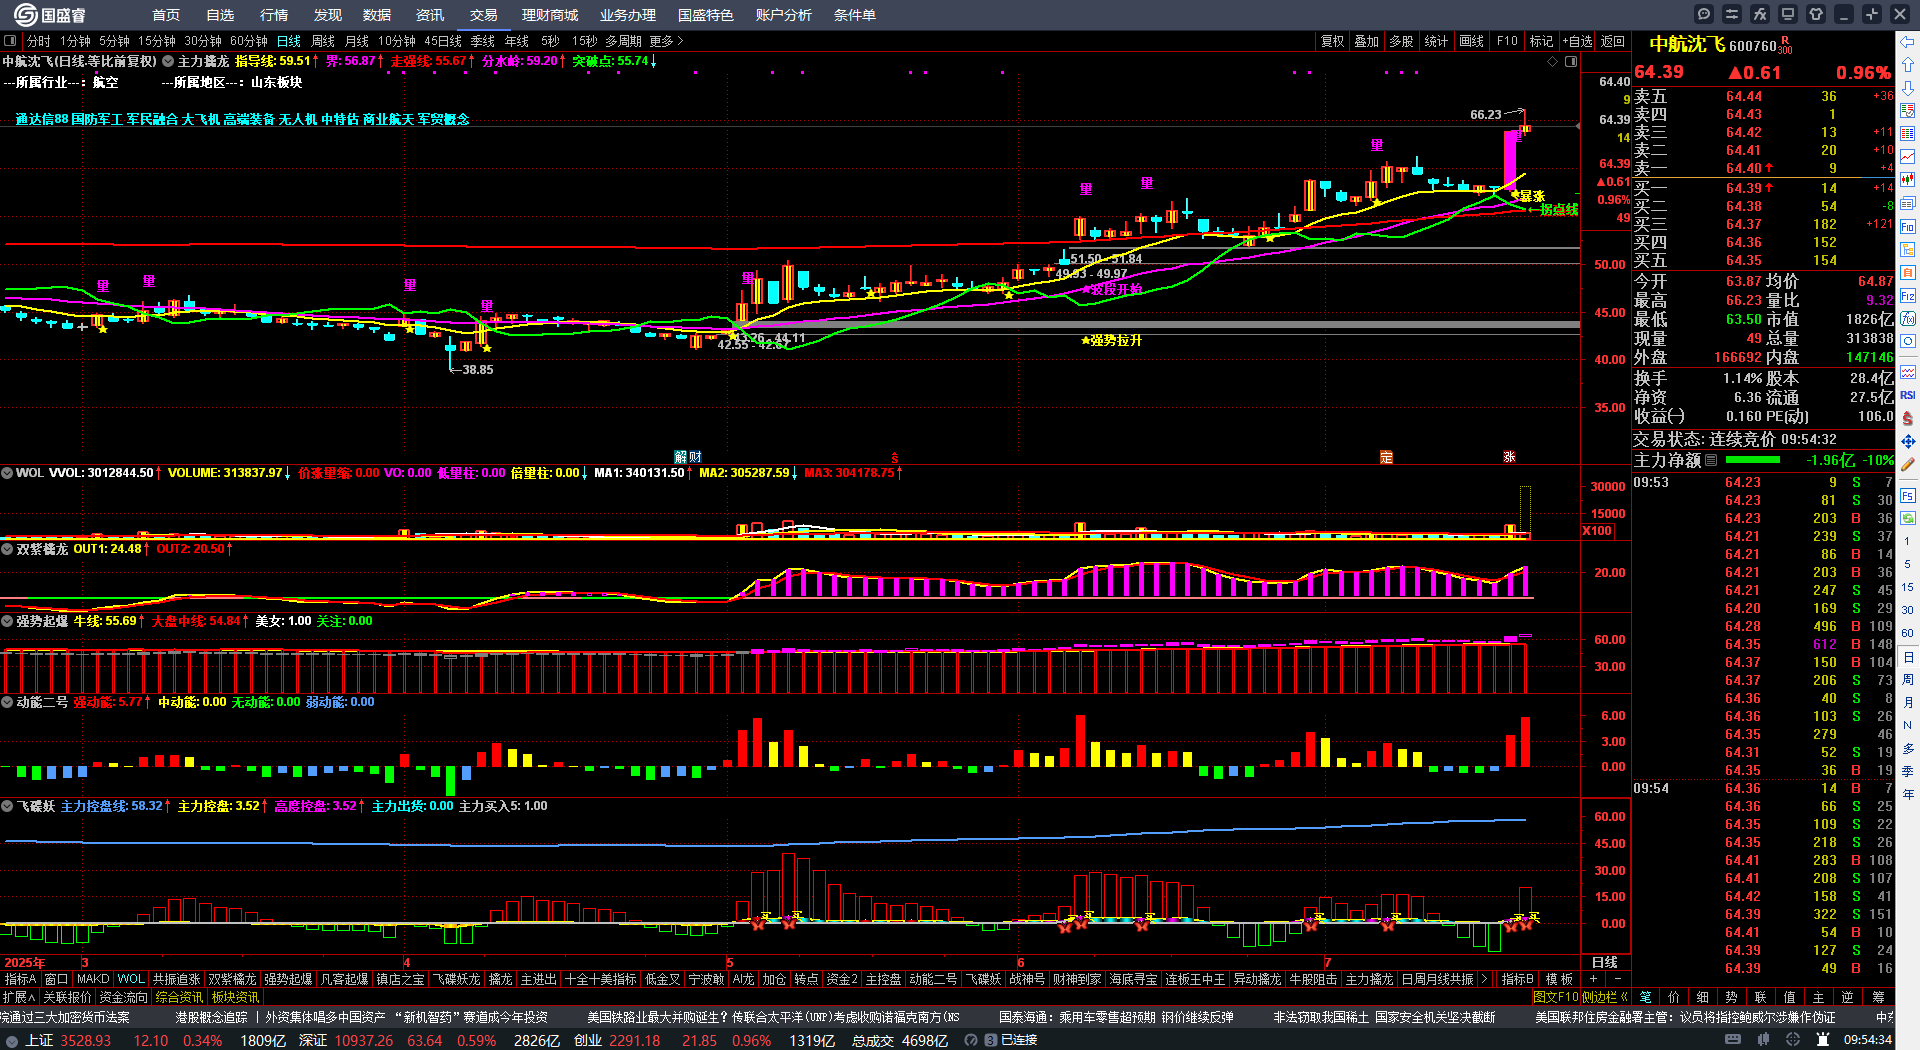Toggle the 复权 adjustment option
This screenshot has width=1920, height=1050.
(1332, 41)
